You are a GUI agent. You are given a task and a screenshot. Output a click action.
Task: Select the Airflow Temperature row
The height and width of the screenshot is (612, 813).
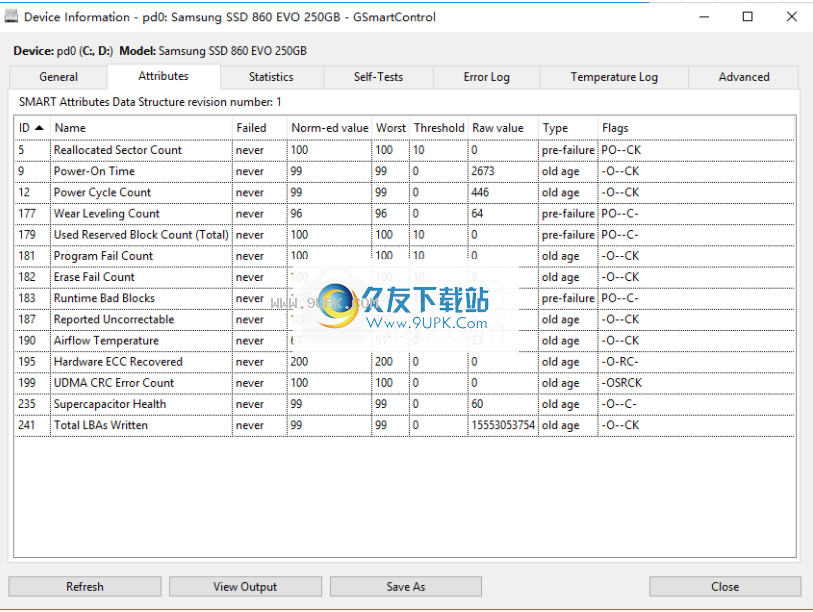point(404,341)
